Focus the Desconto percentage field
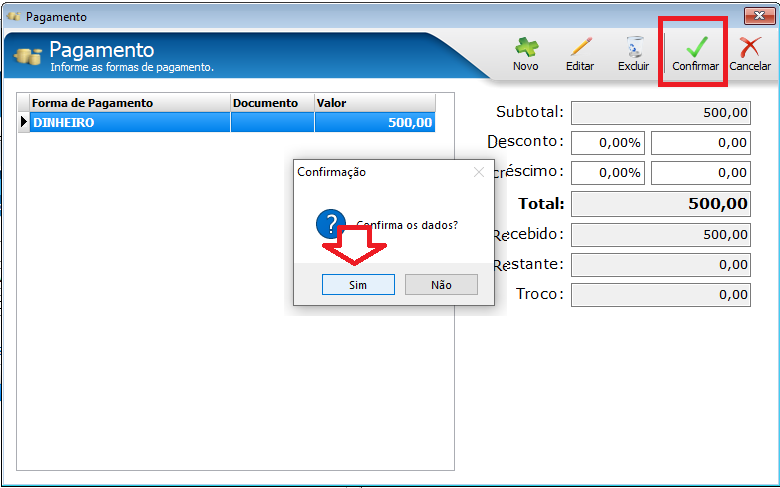Viewport: 780px width, 488px height. [608, 143]
